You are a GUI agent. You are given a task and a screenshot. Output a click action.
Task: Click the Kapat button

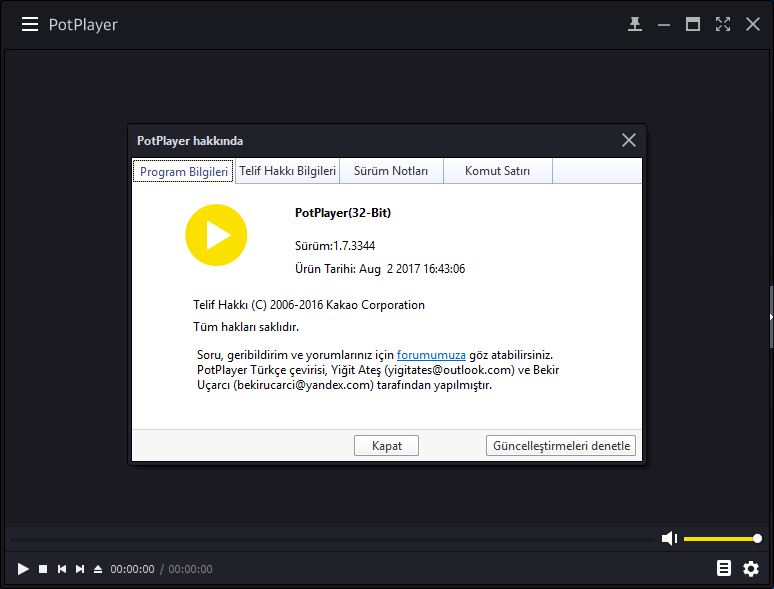point(387,446)
